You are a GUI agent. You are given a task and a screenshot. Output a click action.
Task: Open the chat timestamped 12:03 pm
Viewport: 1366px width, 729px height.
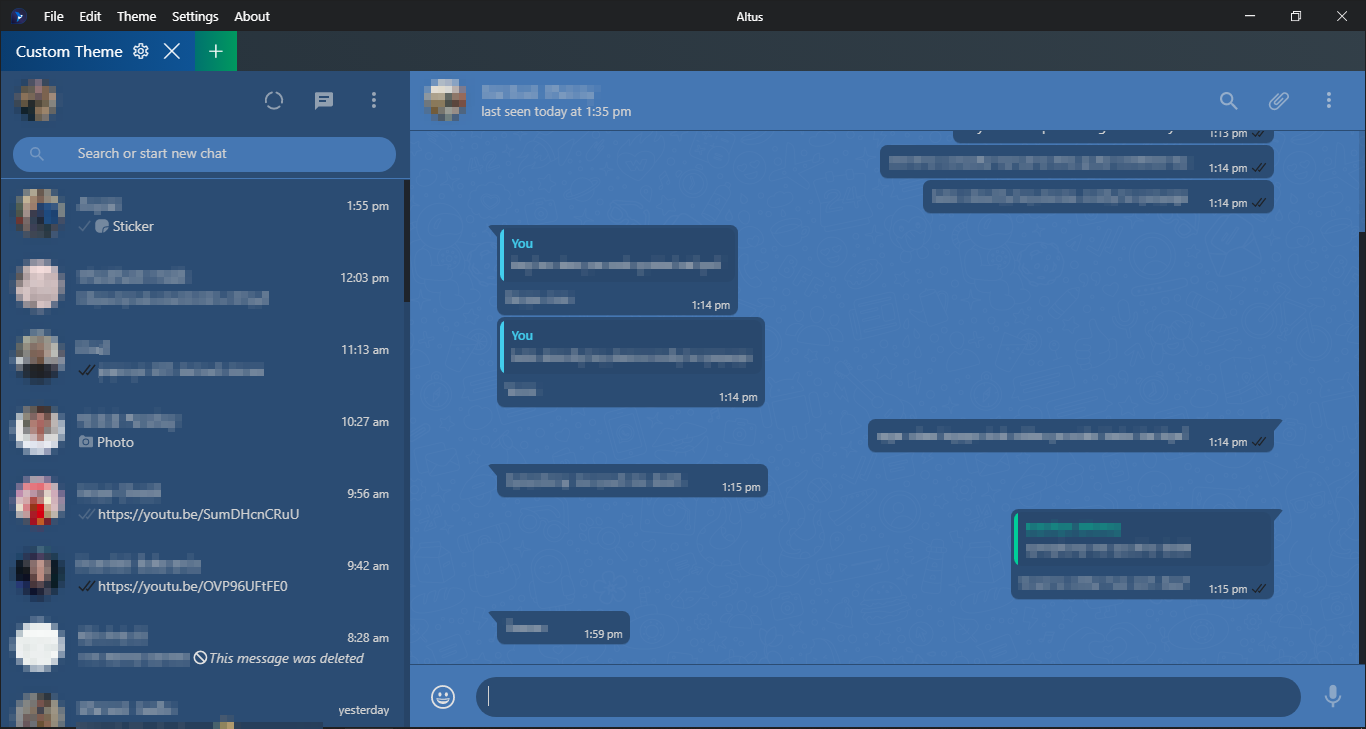pyautogui.click(x=202, y=288)
